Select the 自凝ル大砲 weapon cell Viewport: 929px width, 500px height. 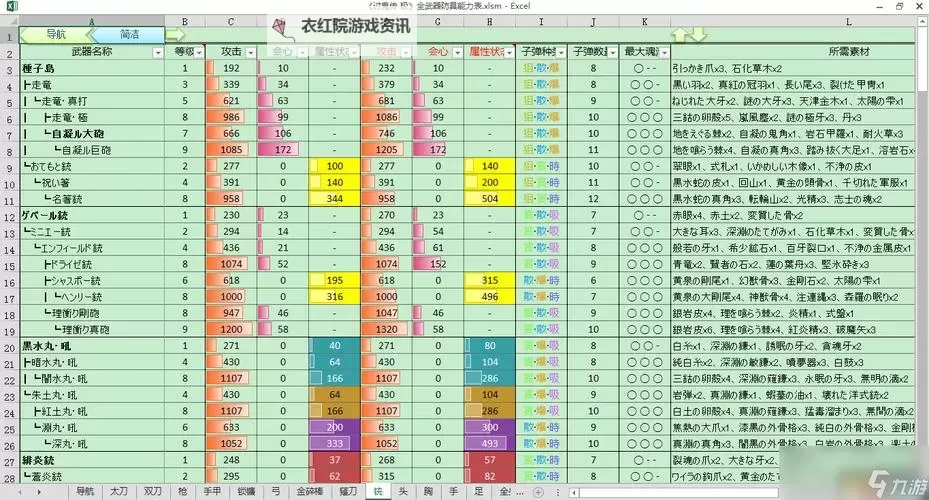[92, 134]
